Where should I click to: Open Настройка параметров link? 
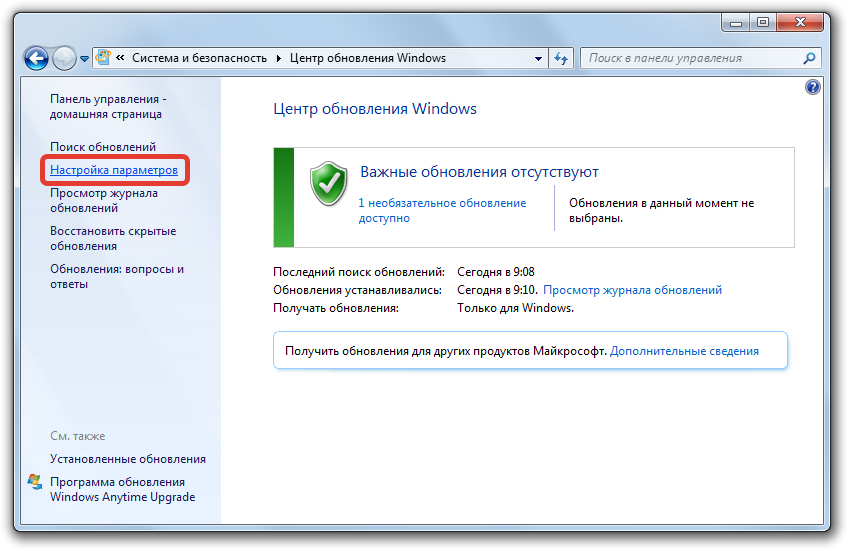pyautogui.click(x=114, y=170)
